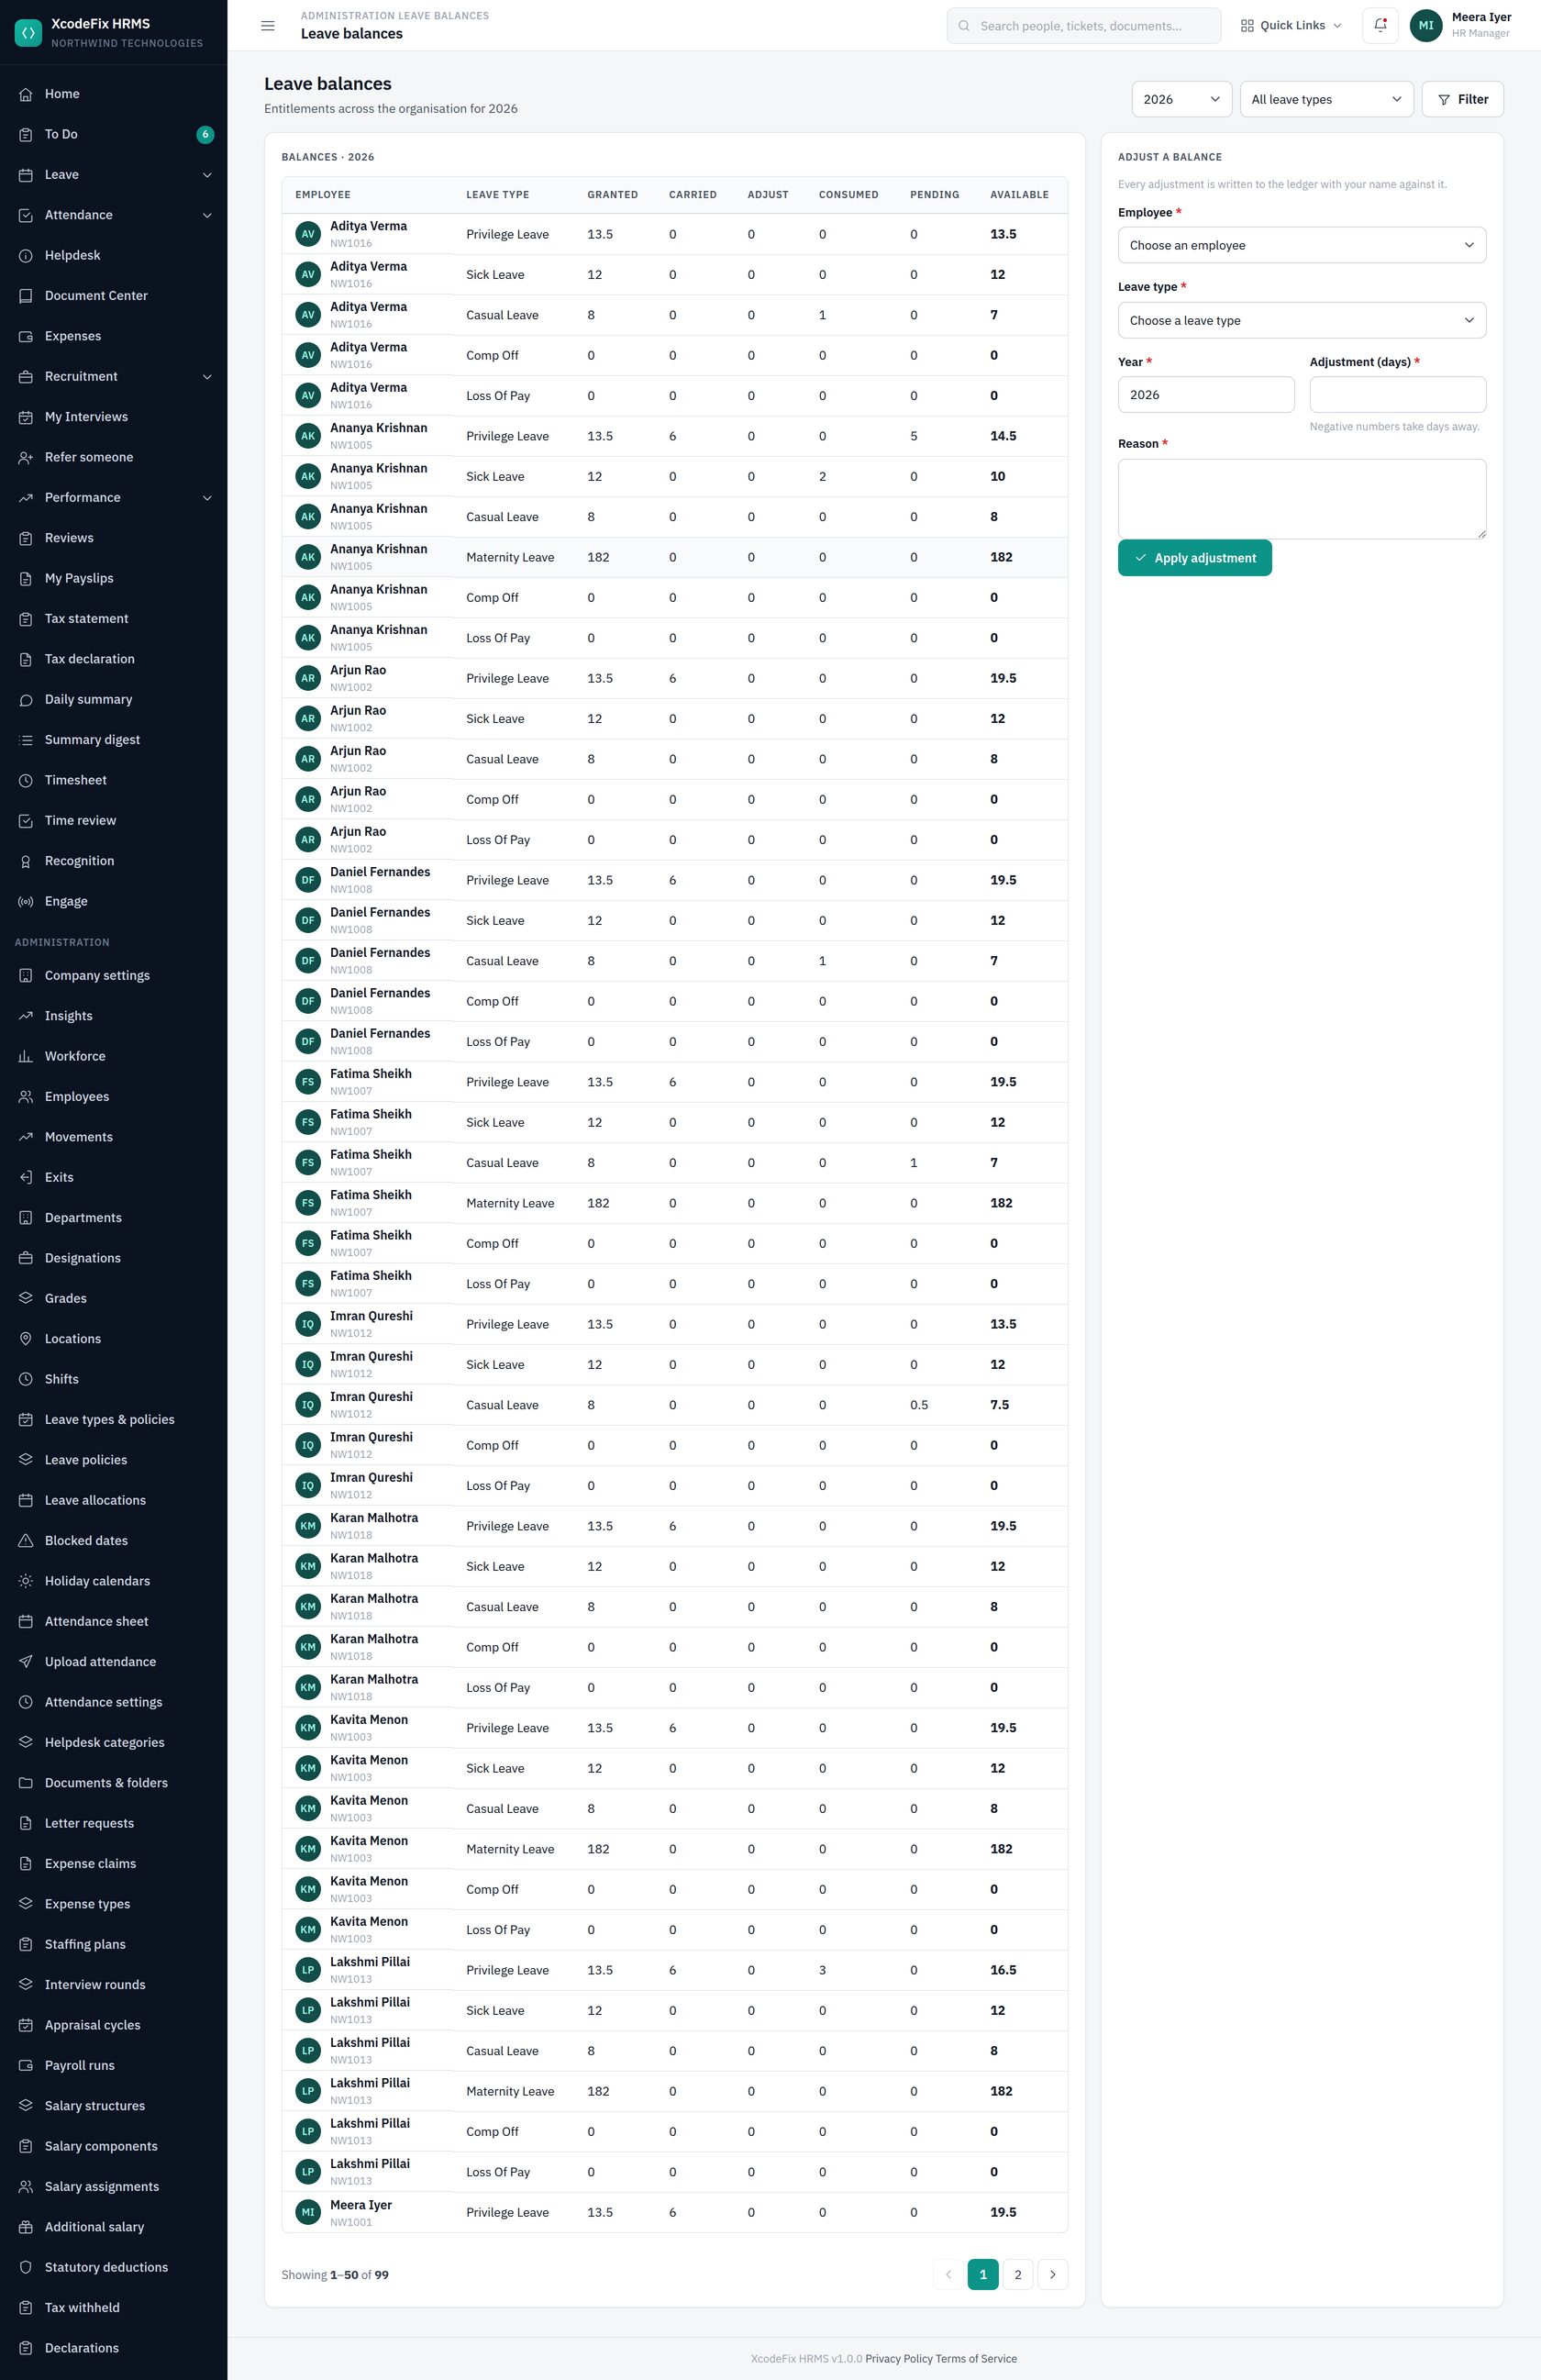Click the Home icon in sidebar
Image resolution: width=1541 pixels, height=2380 pixels.
(26, 94)
